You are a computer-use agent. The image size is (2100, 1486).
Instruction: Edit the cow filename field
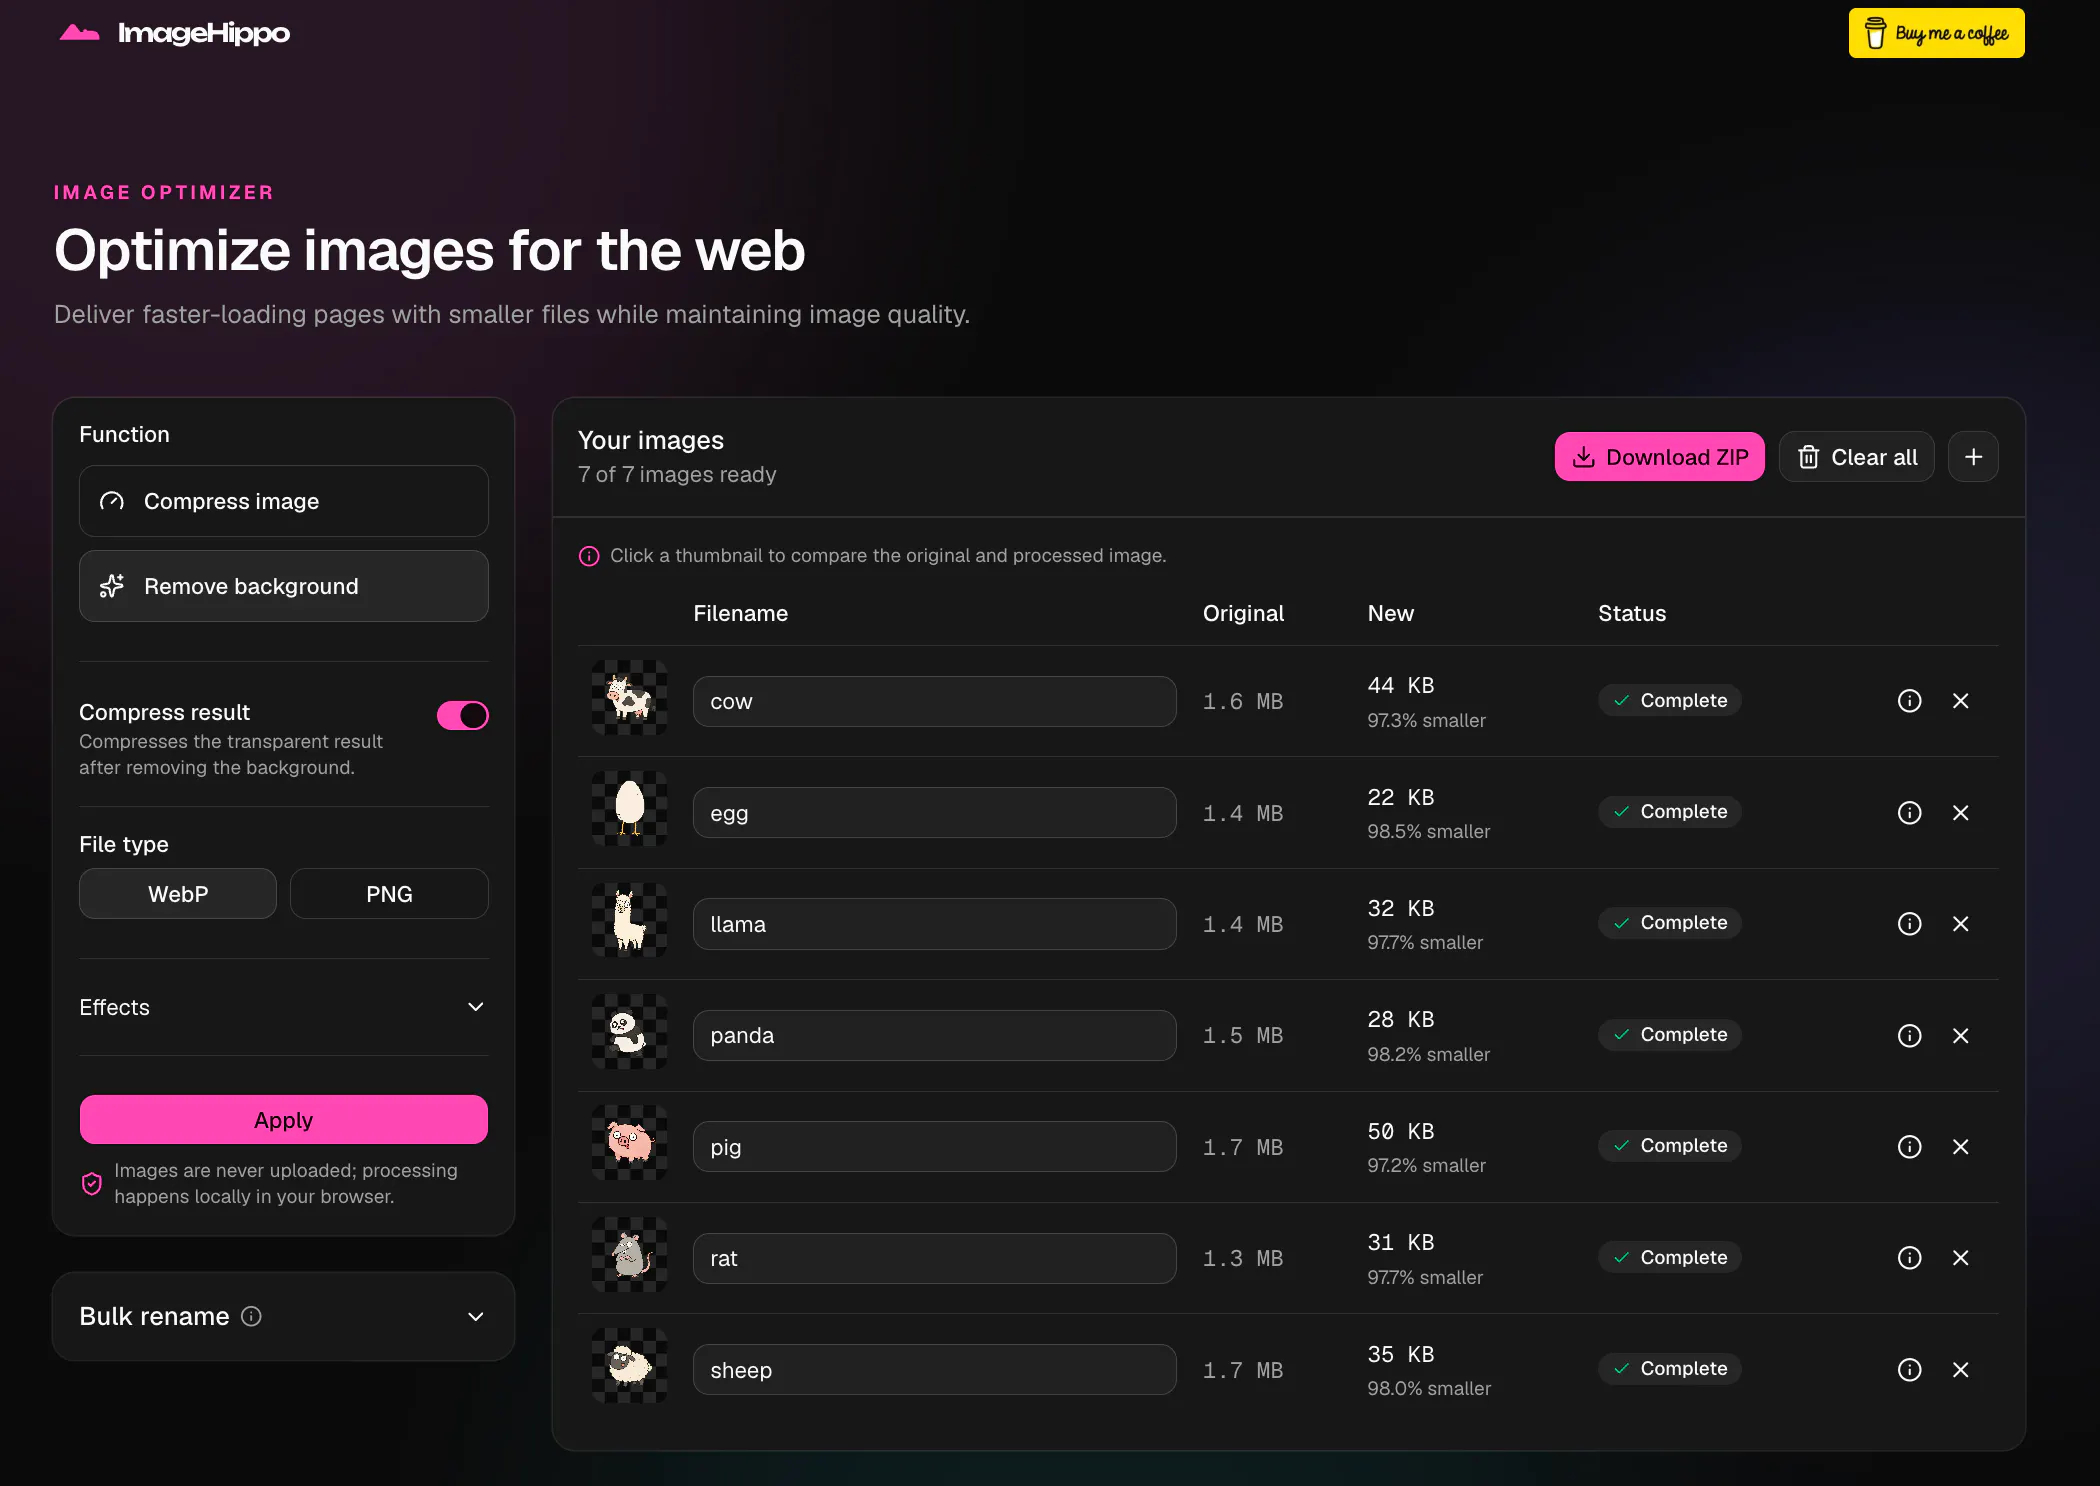(x=935, y=702)
